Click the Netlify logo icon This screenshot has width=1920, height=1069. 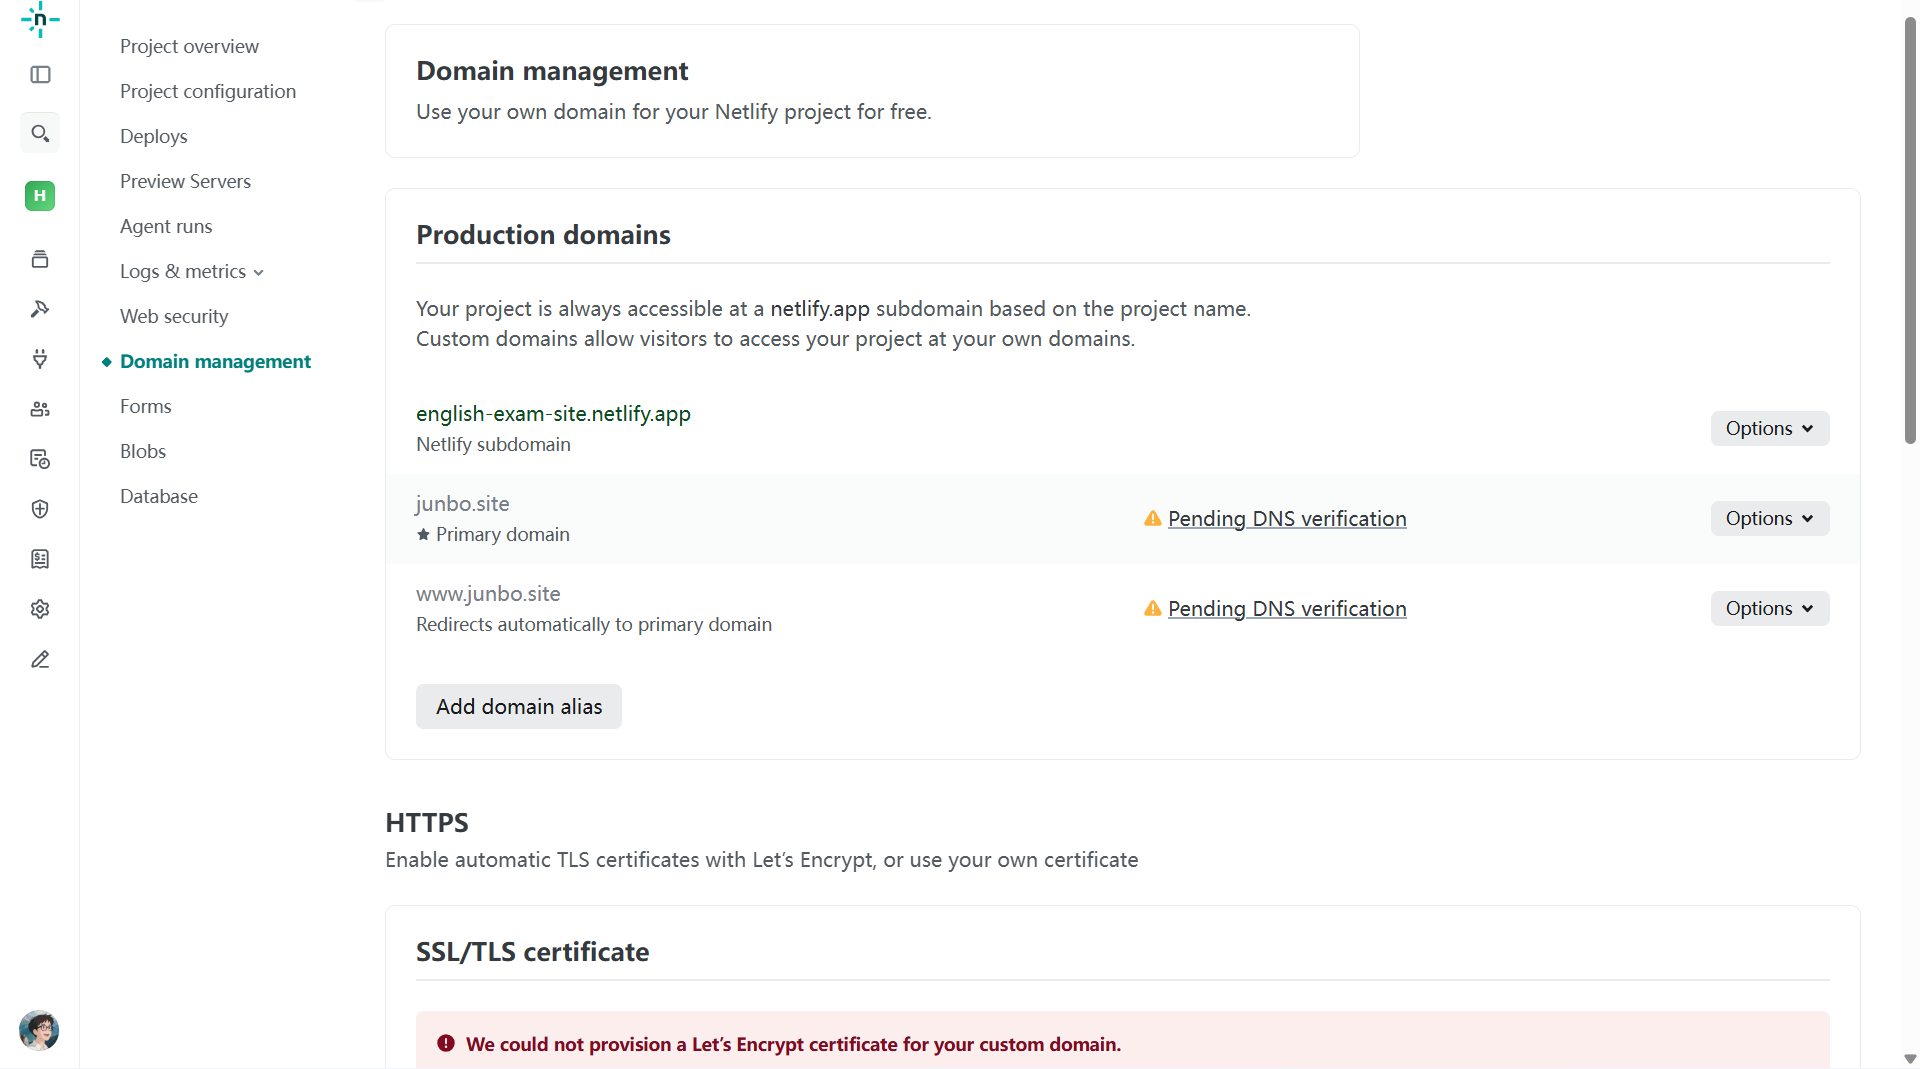(40, 19)
